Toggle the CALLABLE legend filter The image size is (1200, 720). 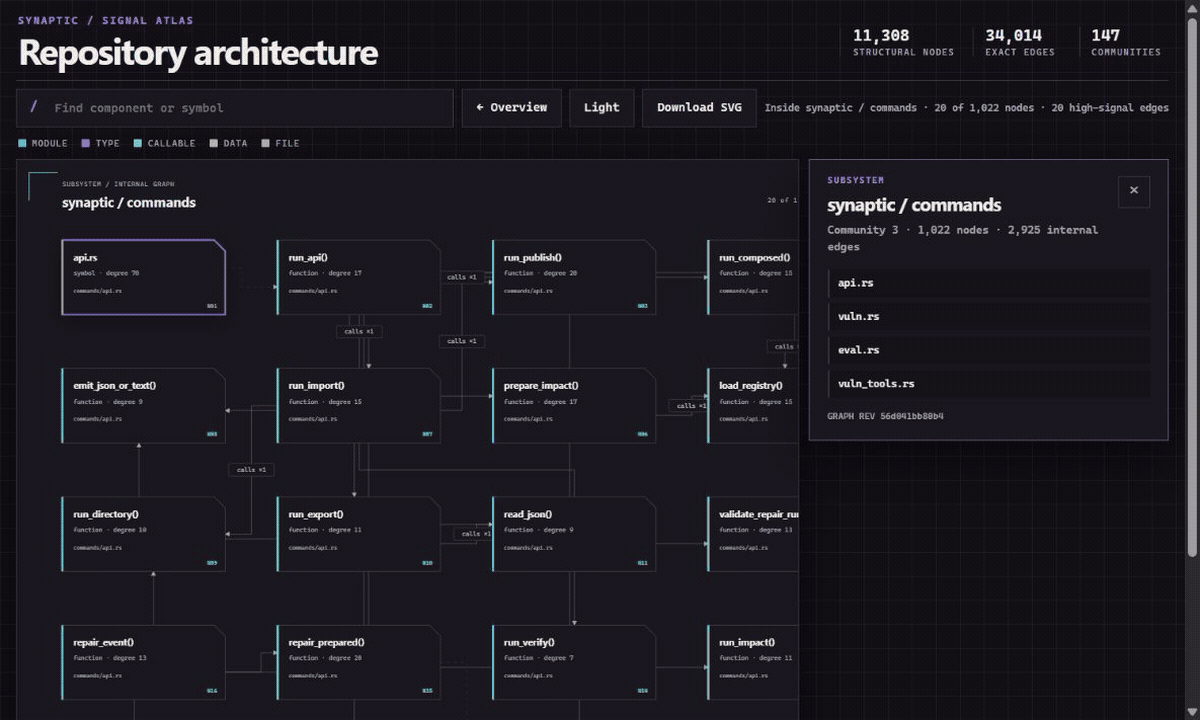165,143
